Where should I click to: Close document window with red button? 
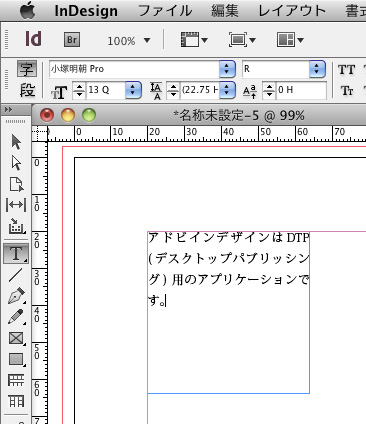(47, 116)
